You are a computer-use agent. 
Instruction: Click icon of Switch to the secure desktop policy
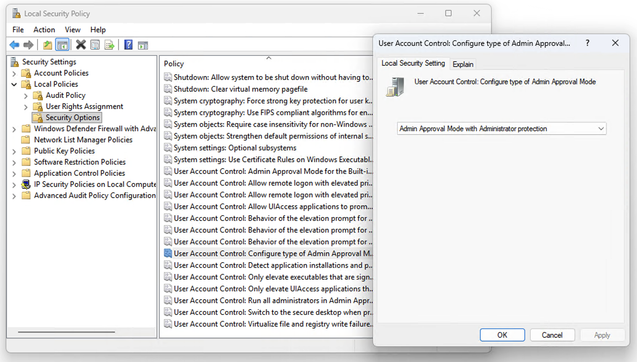click(168, 312)
